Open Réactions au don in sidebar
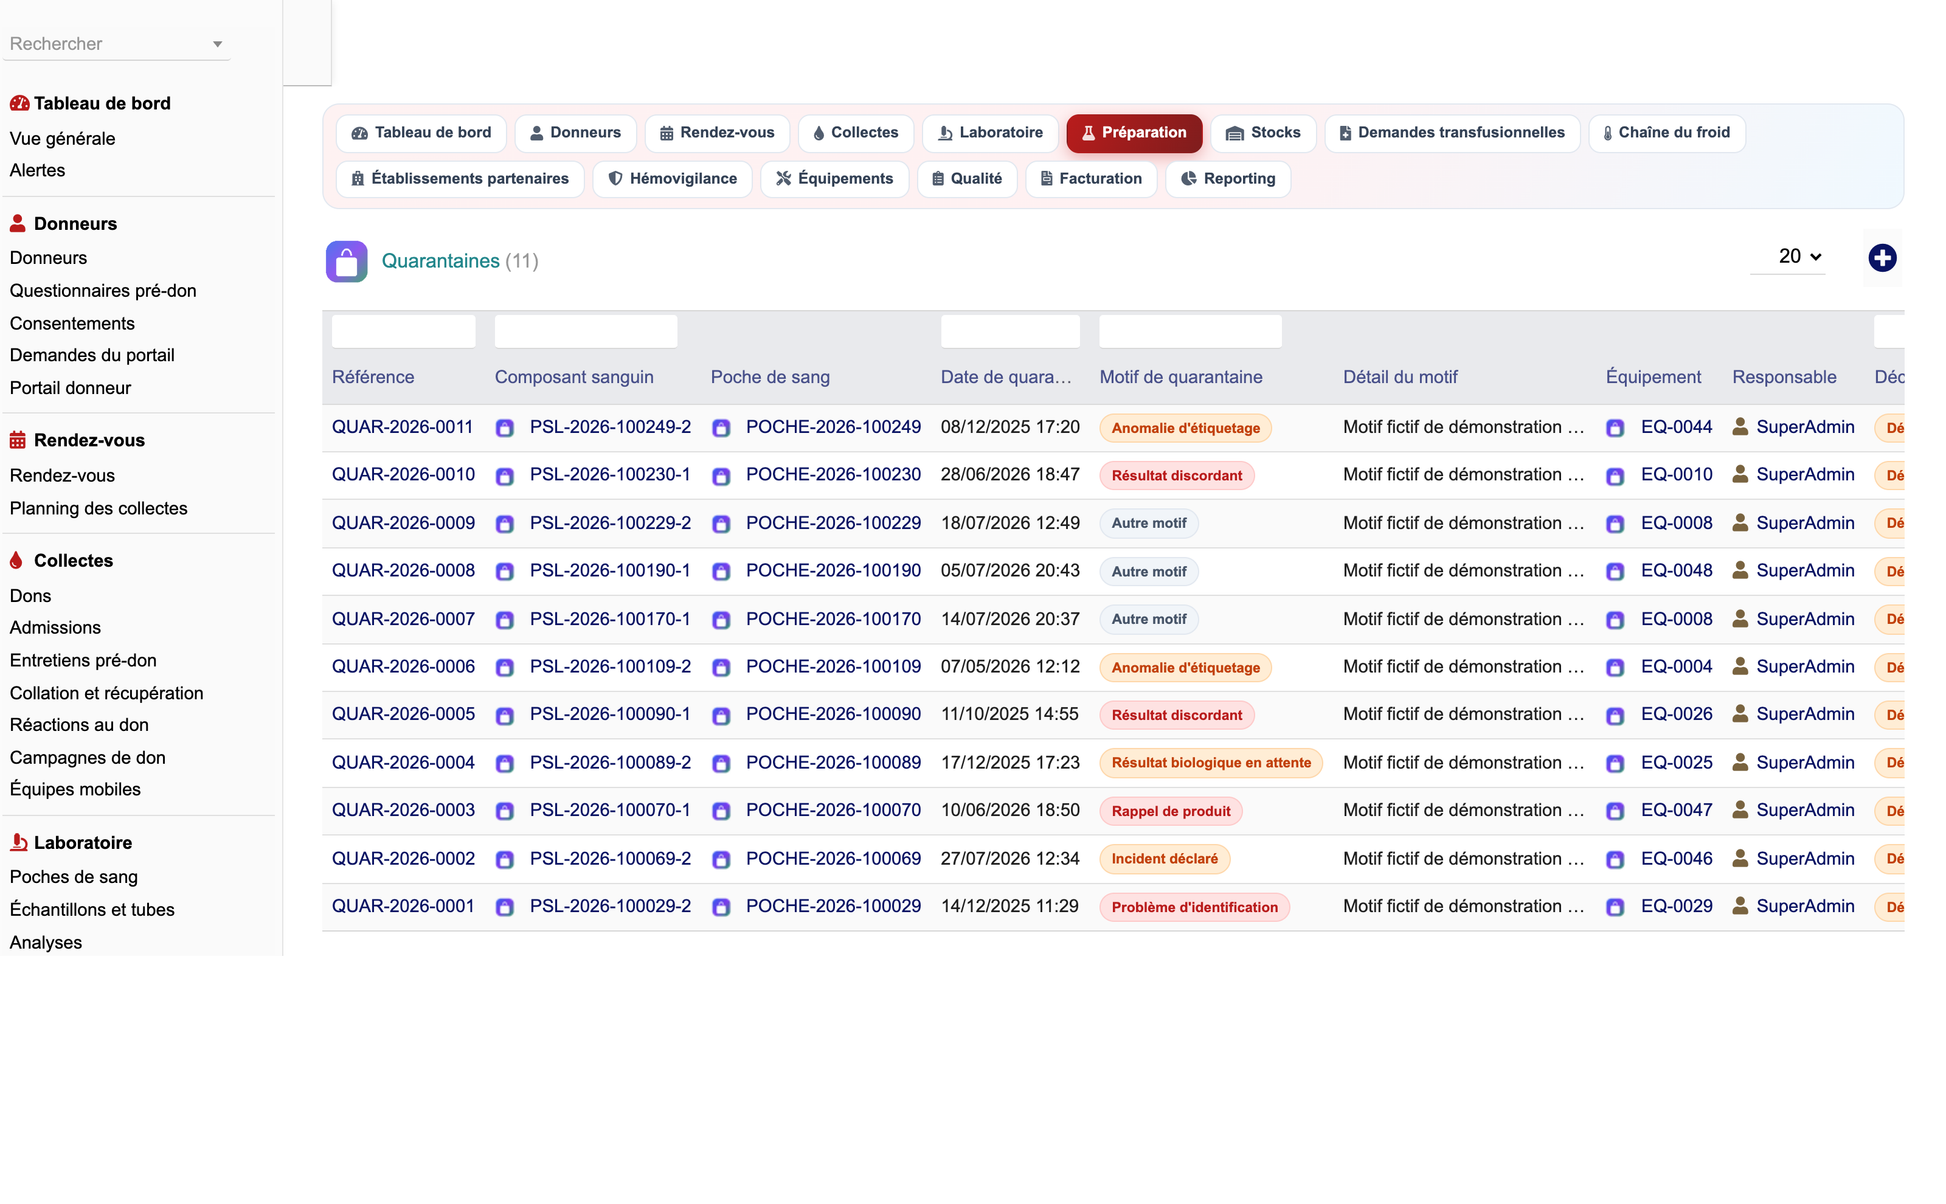 coord(79,725)
